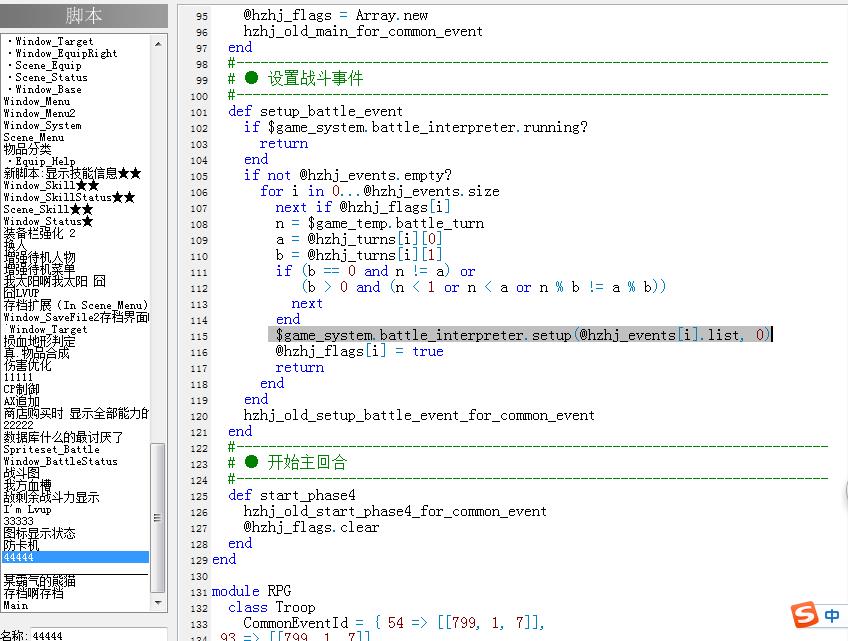
Task: Click the script list scrollbar thumb
Action: pyautogui.click(x=158, y=518)
